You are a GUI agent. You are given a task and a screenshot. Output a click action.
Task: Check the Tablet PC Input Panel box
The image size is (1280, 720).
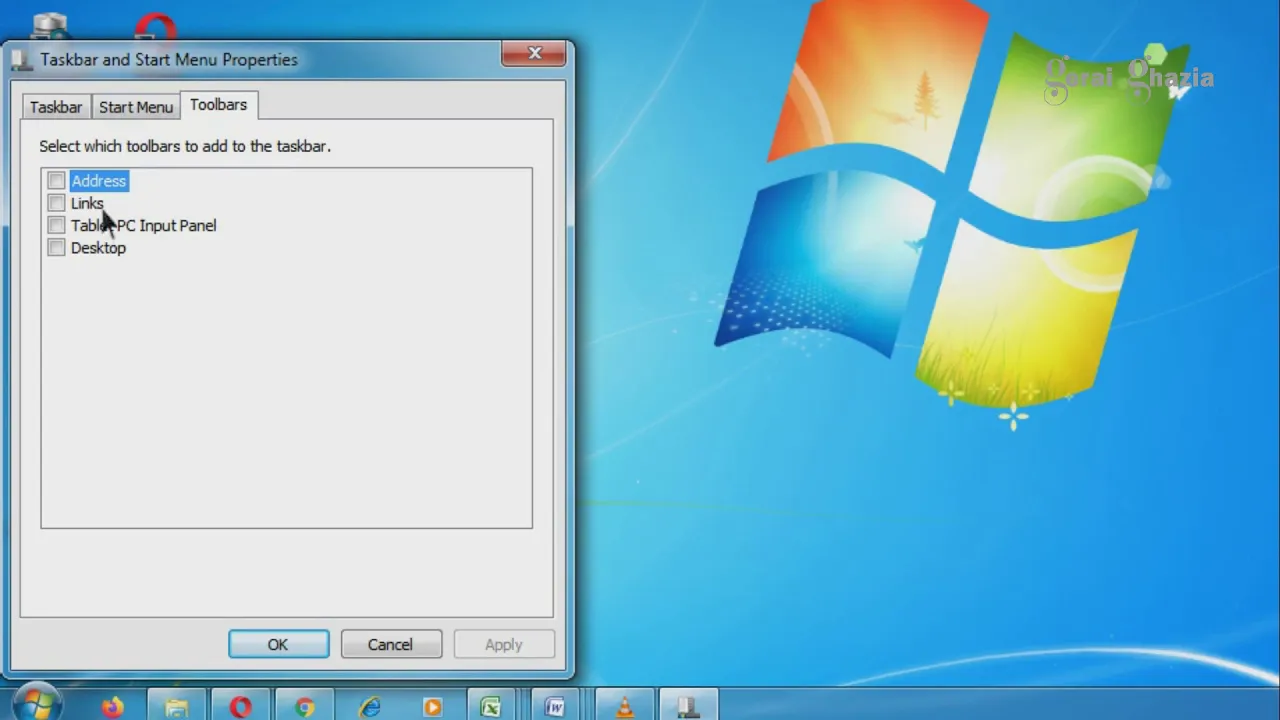(x=56, y=225)
